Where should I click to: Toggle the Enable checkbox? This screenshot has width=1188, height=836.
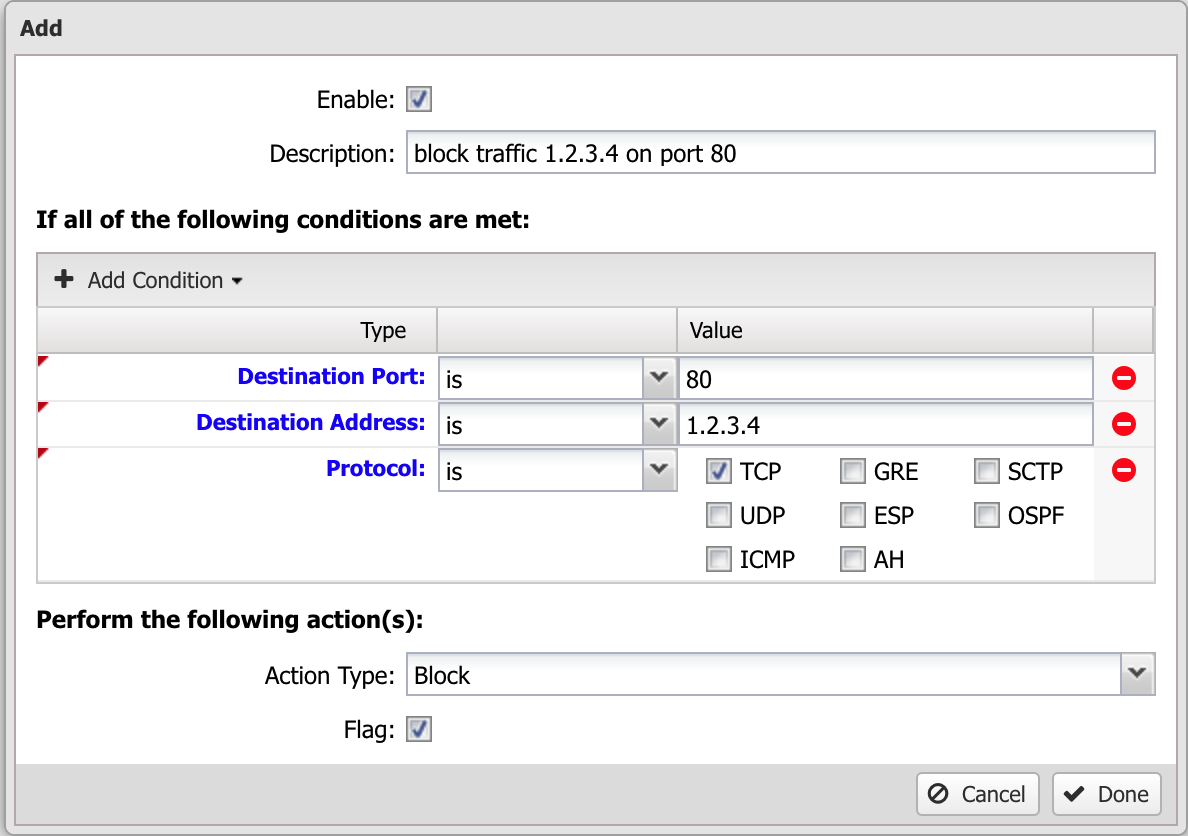pyautogui.click(x=419, y=99)
